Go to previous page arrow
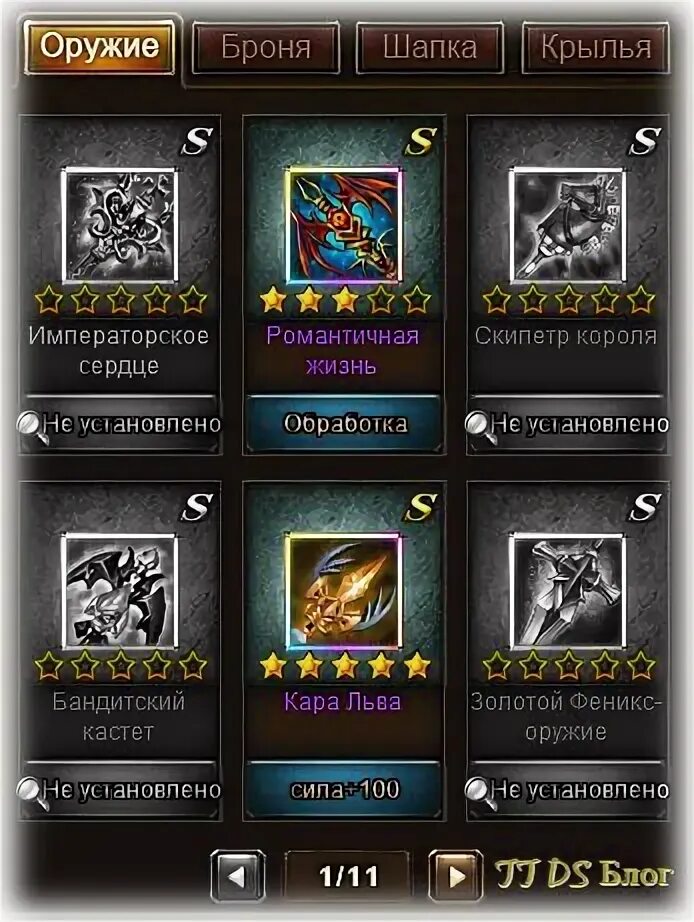 point(238,877)
